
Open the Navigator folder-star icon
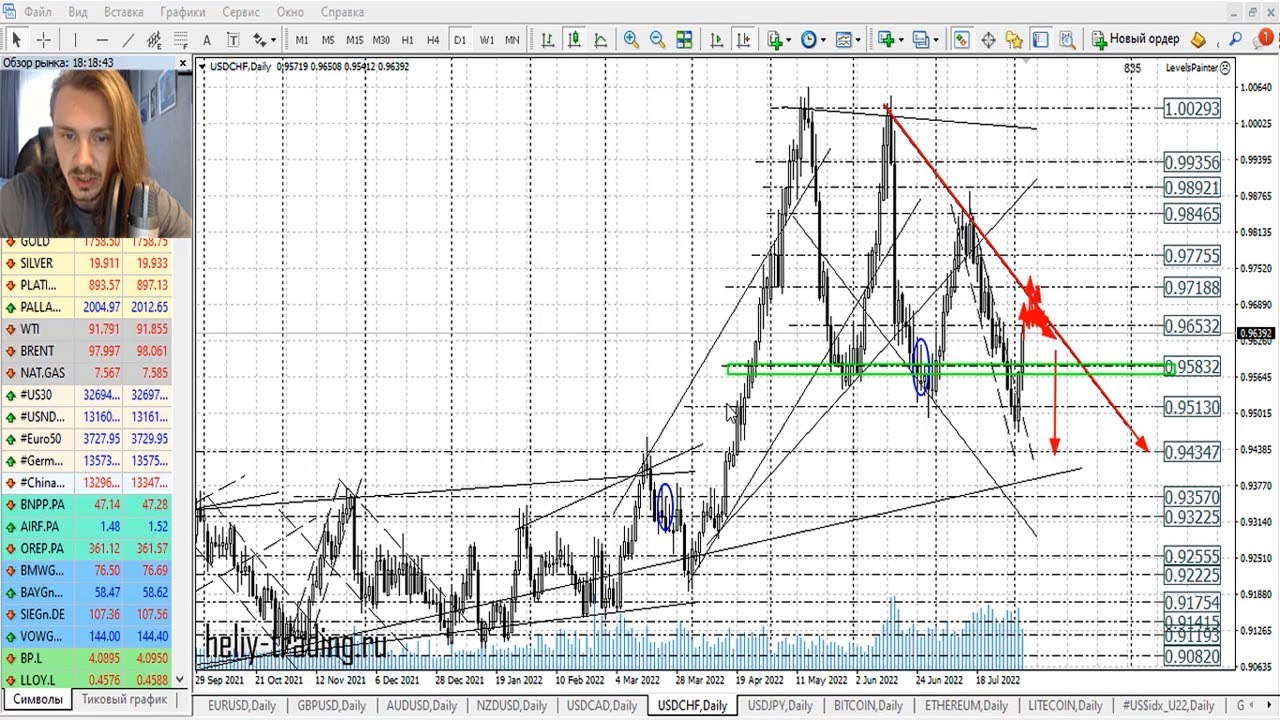1014,40
